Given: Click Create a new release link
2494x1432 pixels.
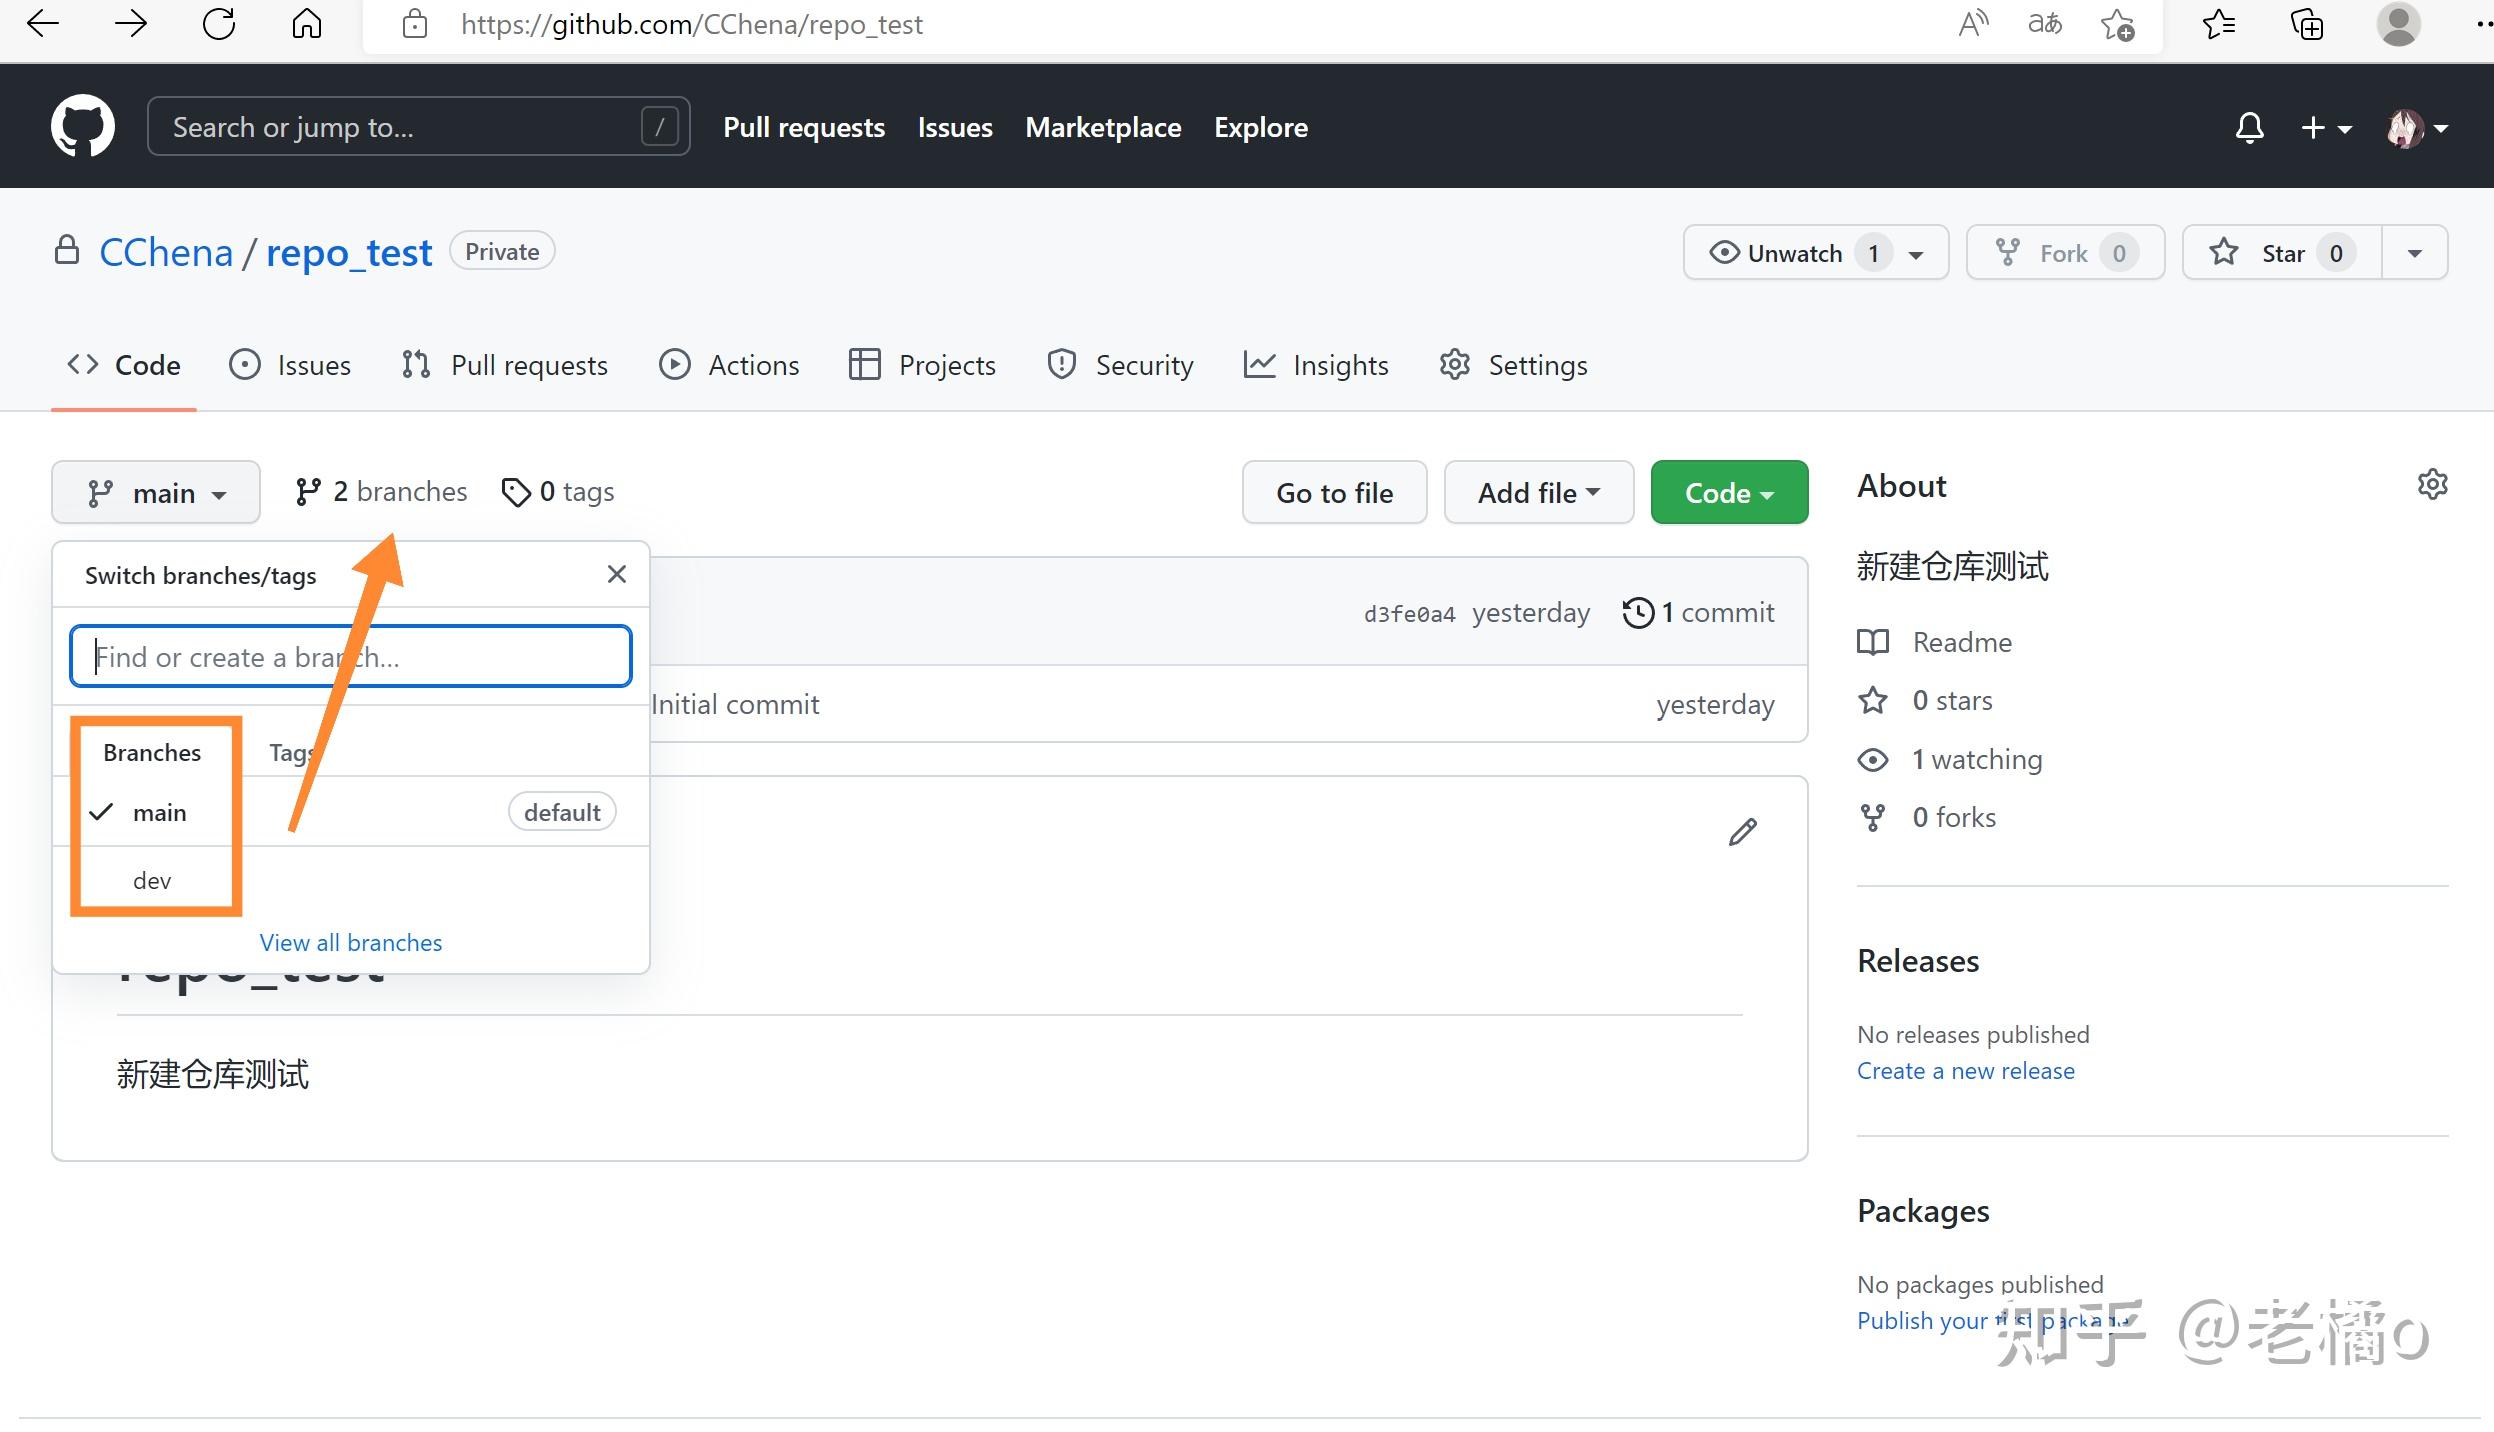Looking at the screenshot, I should point(1964,1070).
